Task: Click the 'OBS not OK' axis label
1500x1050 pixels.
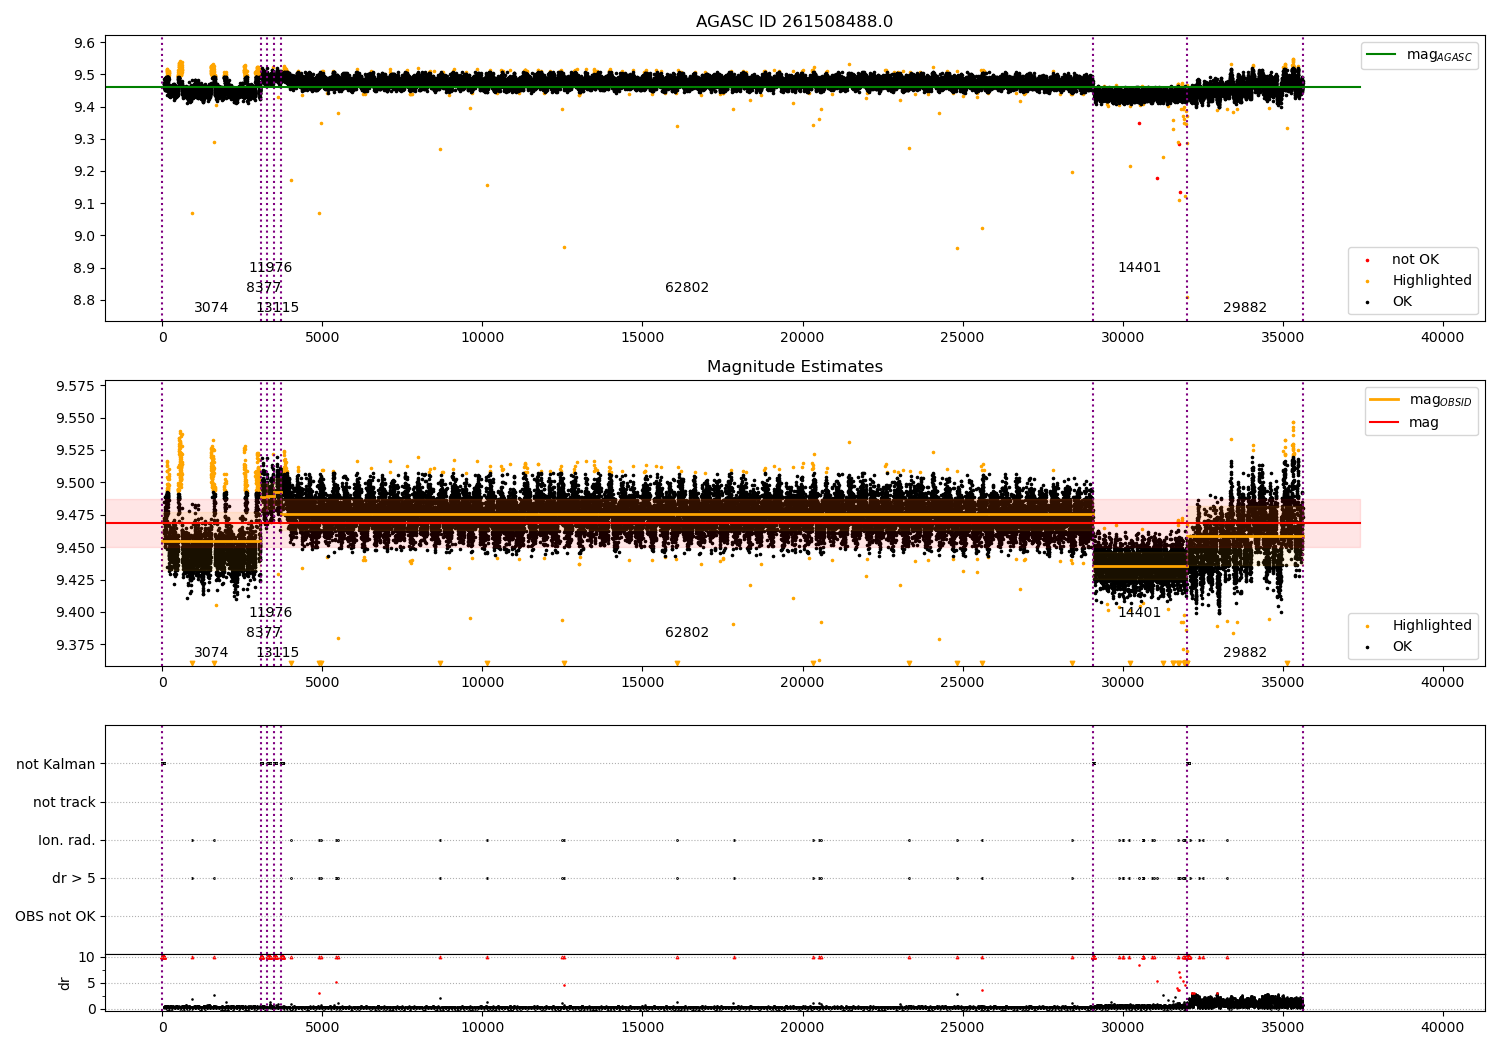Action: (55, 916)
